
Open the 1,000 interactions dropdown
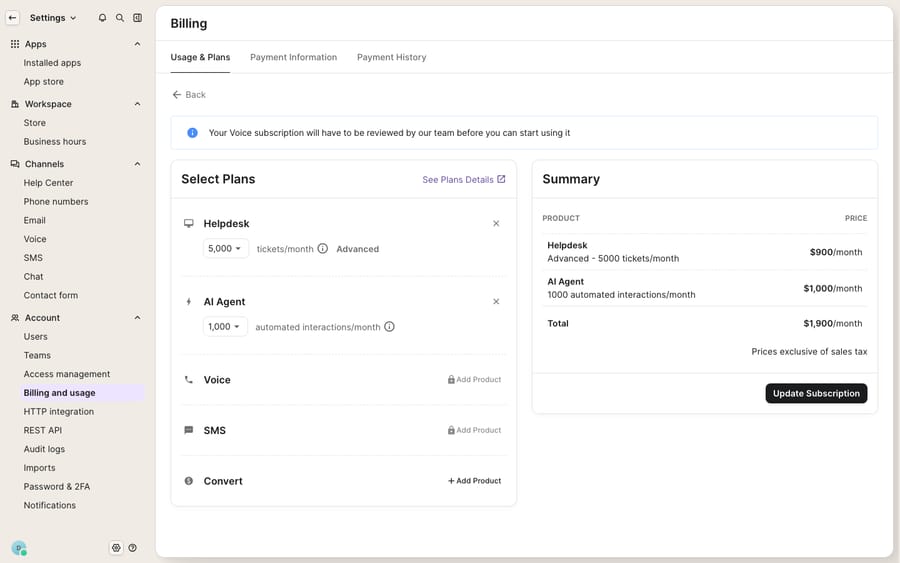coord(224,327)
